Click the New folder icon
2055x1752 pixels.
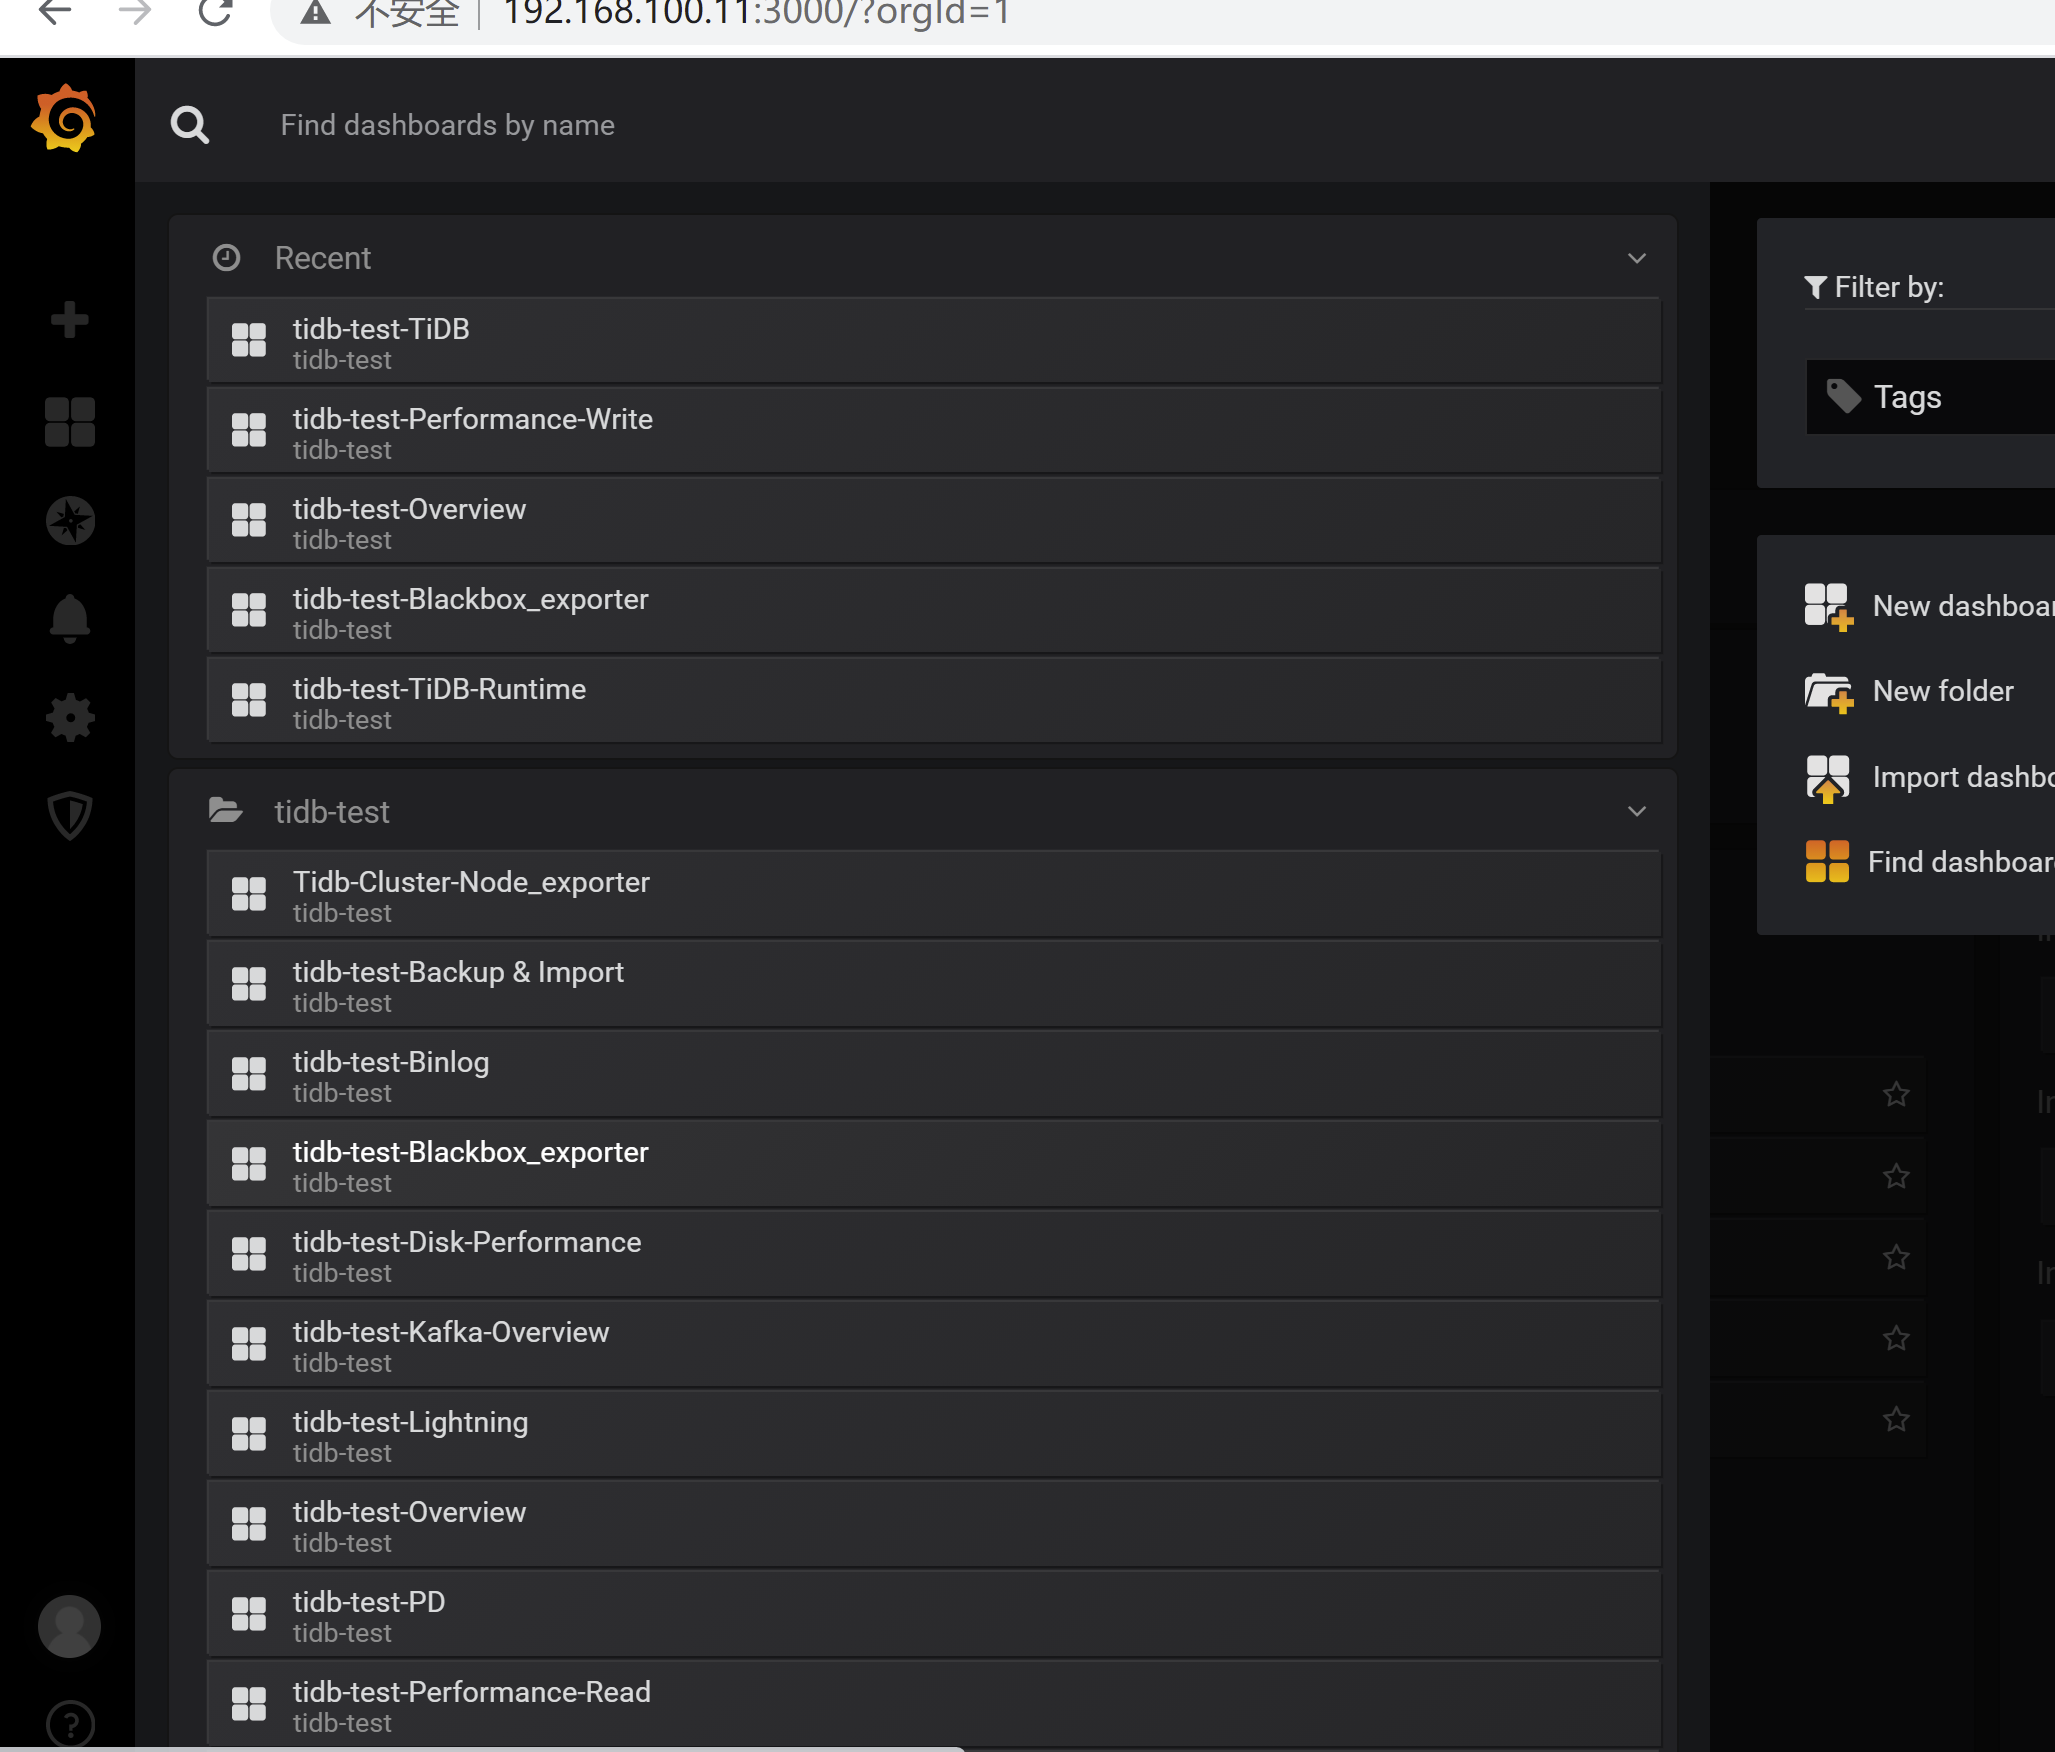1828,692
